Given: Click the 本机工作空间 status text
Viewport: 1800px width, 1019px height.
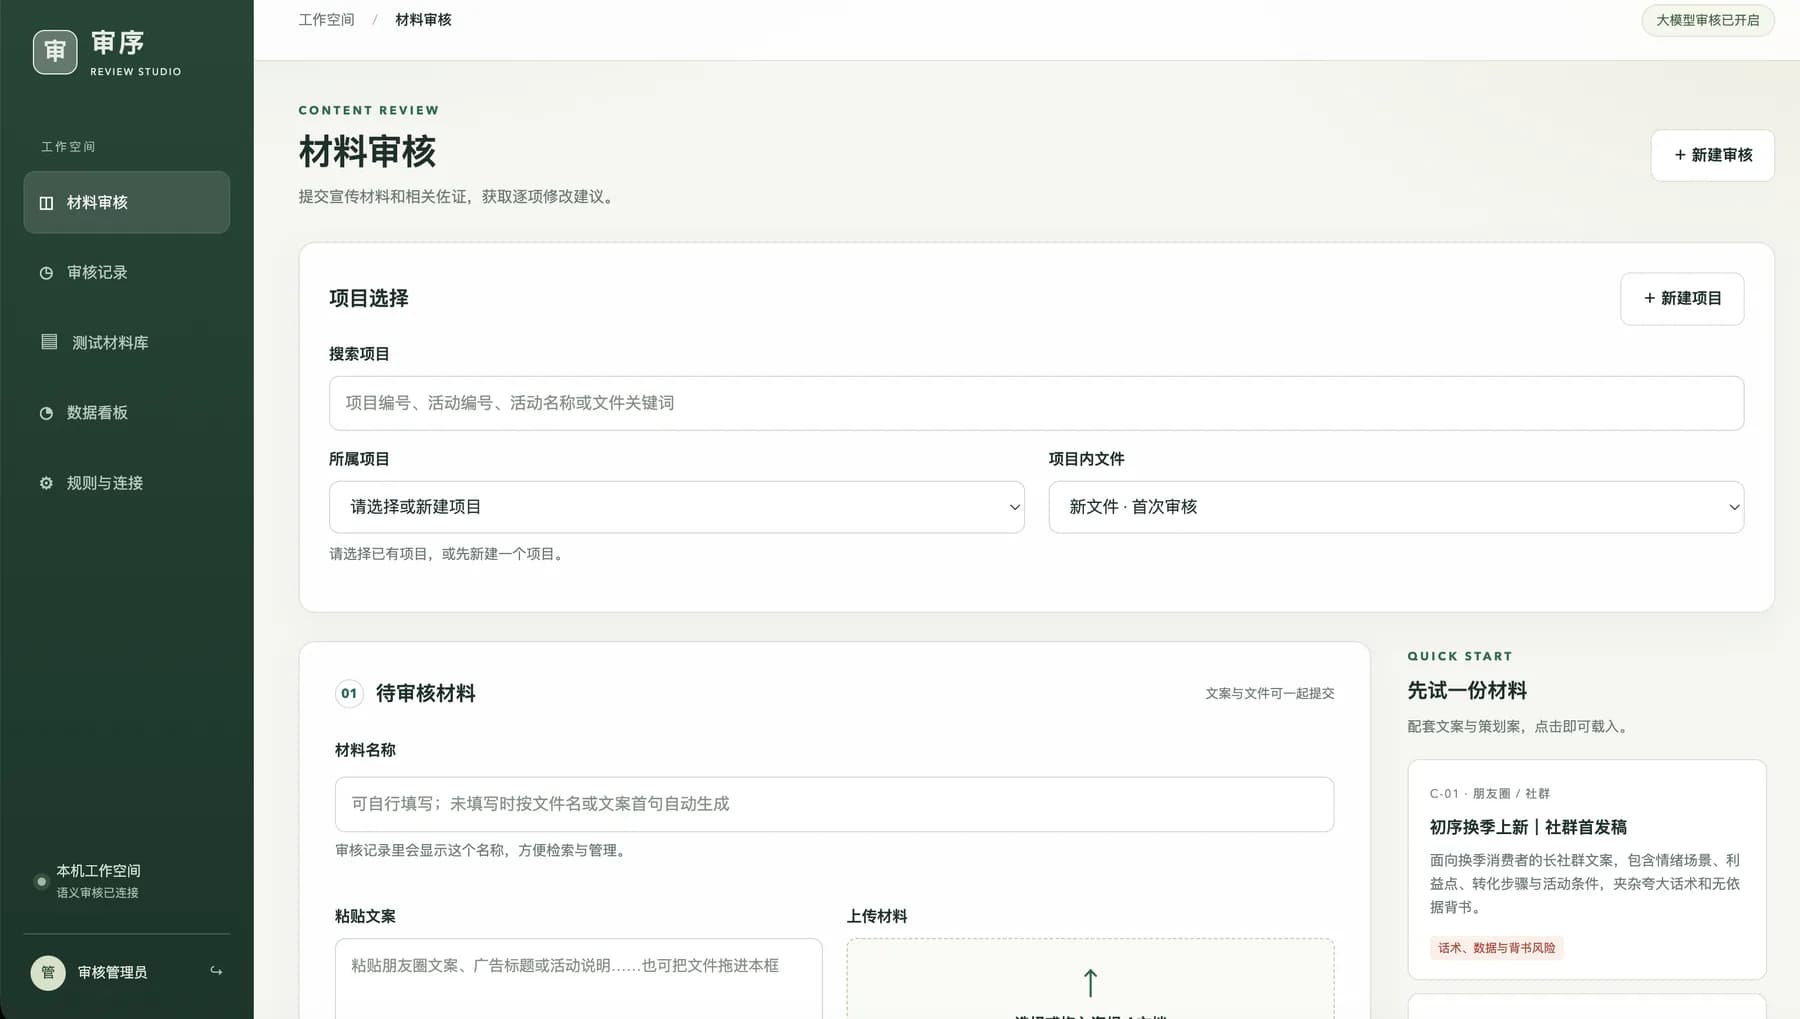Looking at the screenshot, I should (98, 871).
